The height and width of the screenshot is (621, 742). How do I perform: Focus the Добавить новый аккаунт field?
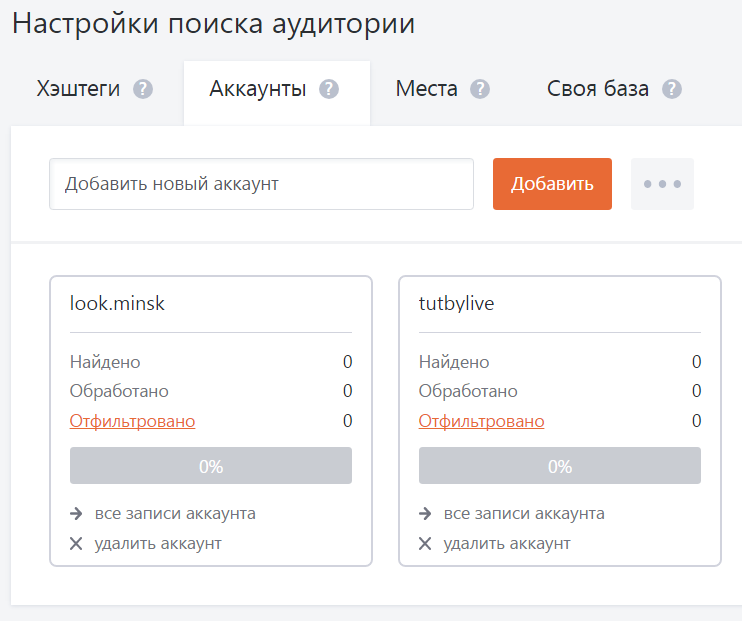[x=261, y=184]
